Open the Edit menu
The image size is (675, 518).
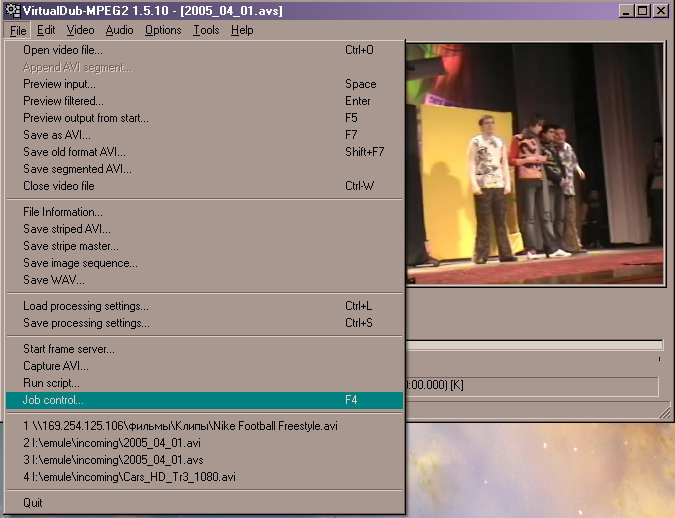tap(46, 30)
